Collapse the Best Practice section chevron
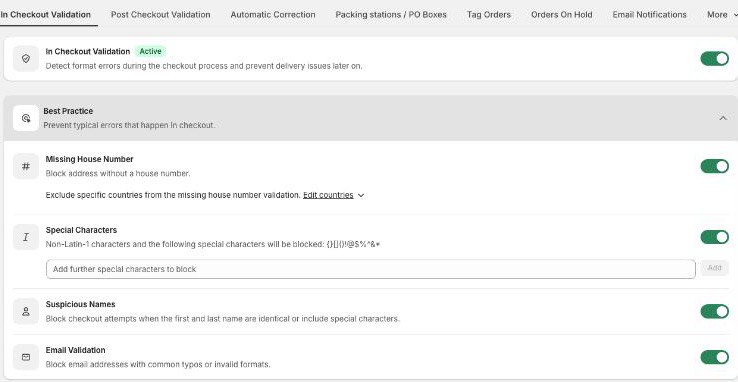 [x=723, y=118]
